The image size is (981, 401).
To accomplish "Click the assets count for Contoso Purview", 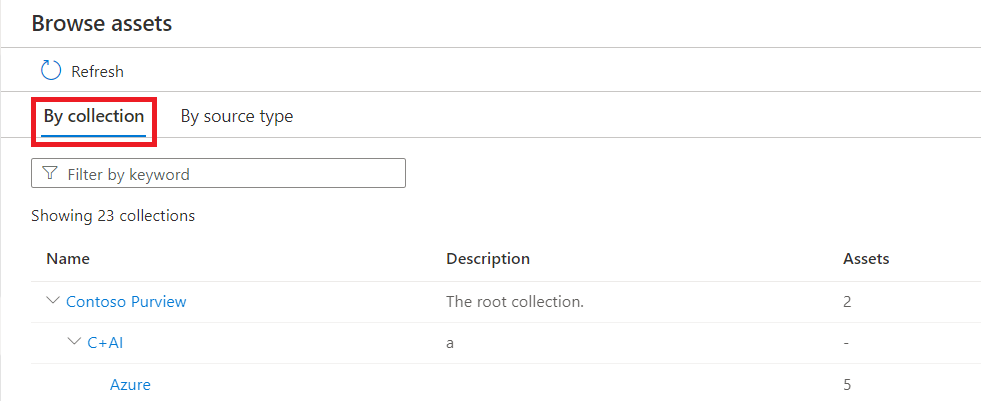I will tap(848, 301).
